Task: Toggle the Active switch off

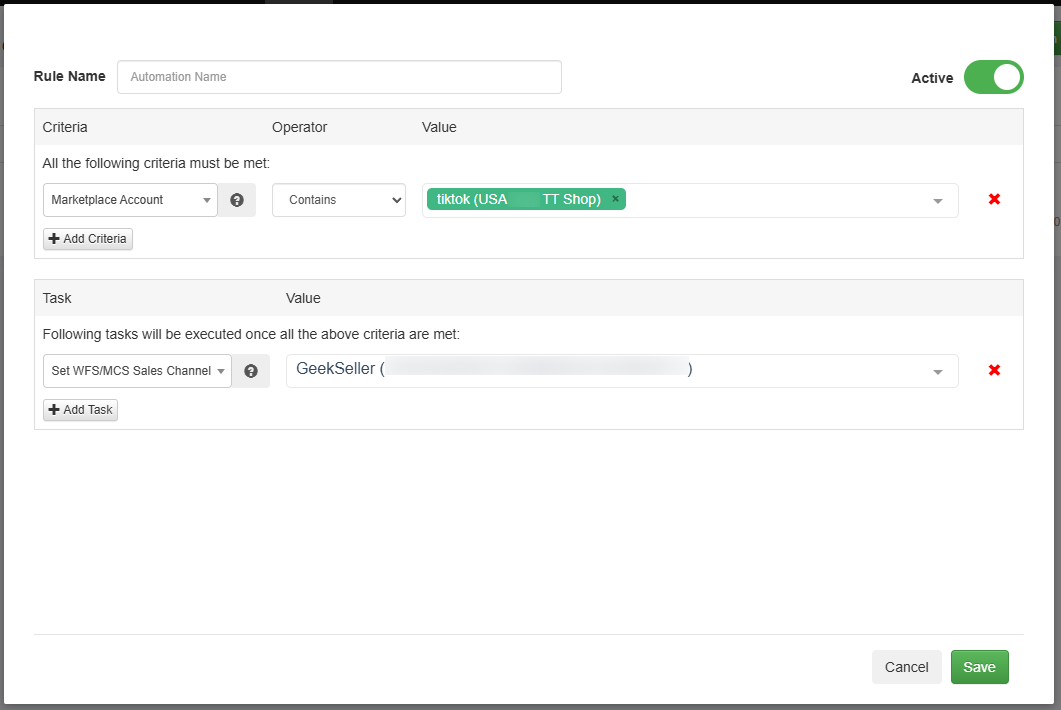Action: point(993,77)
